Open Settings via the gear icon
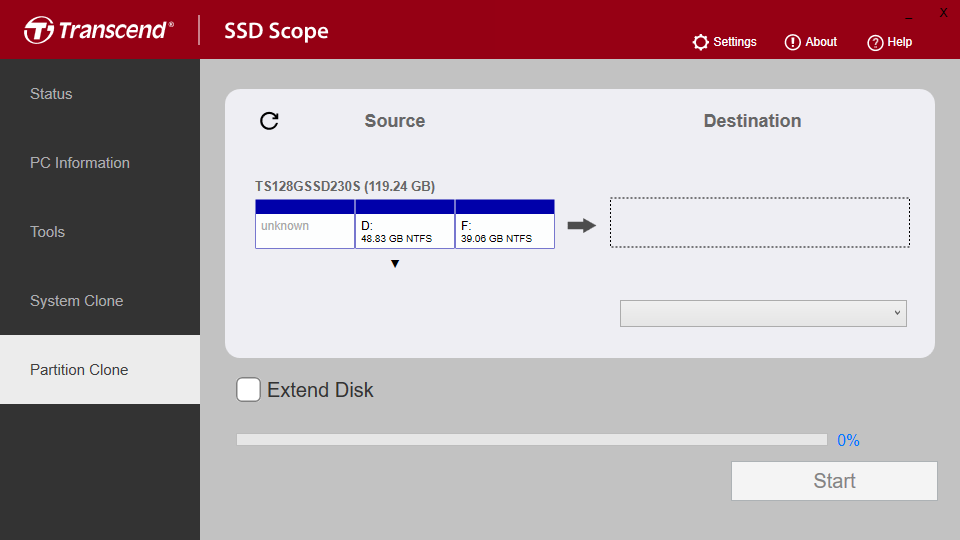960x540 pixels. tap(700, 42)
